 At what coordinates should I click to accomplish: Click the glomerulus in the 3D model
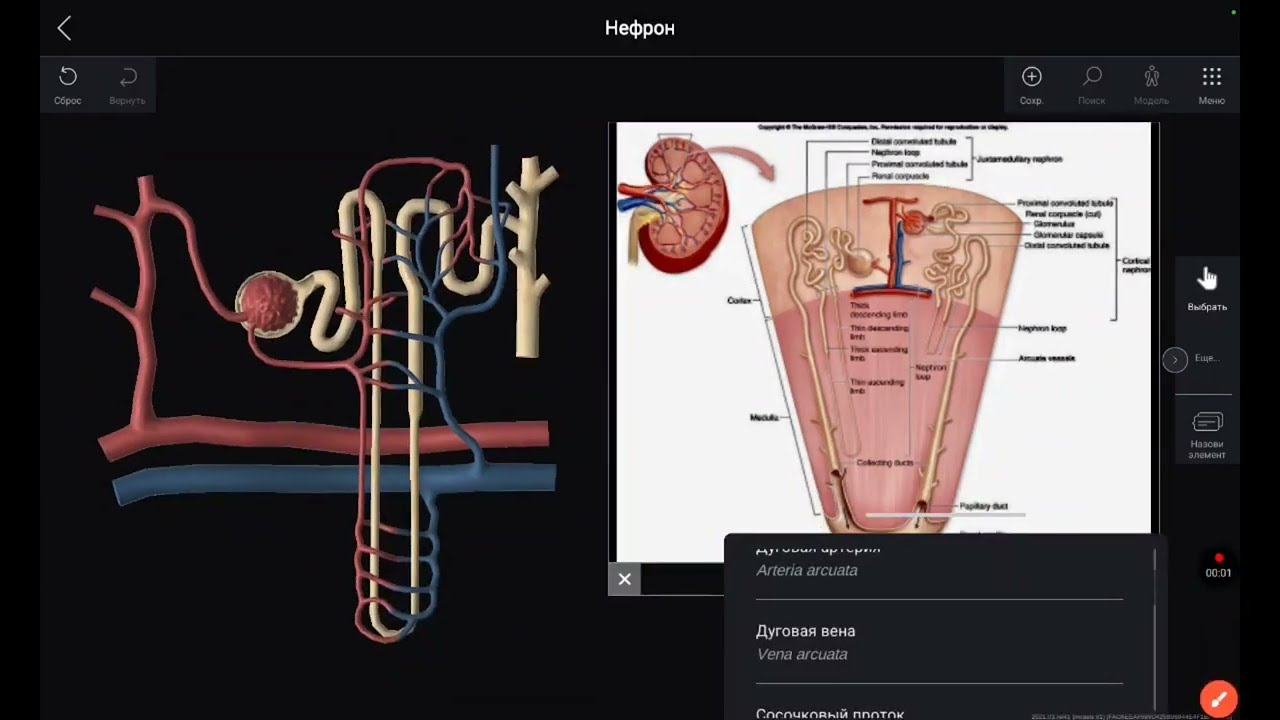[268, 303]
